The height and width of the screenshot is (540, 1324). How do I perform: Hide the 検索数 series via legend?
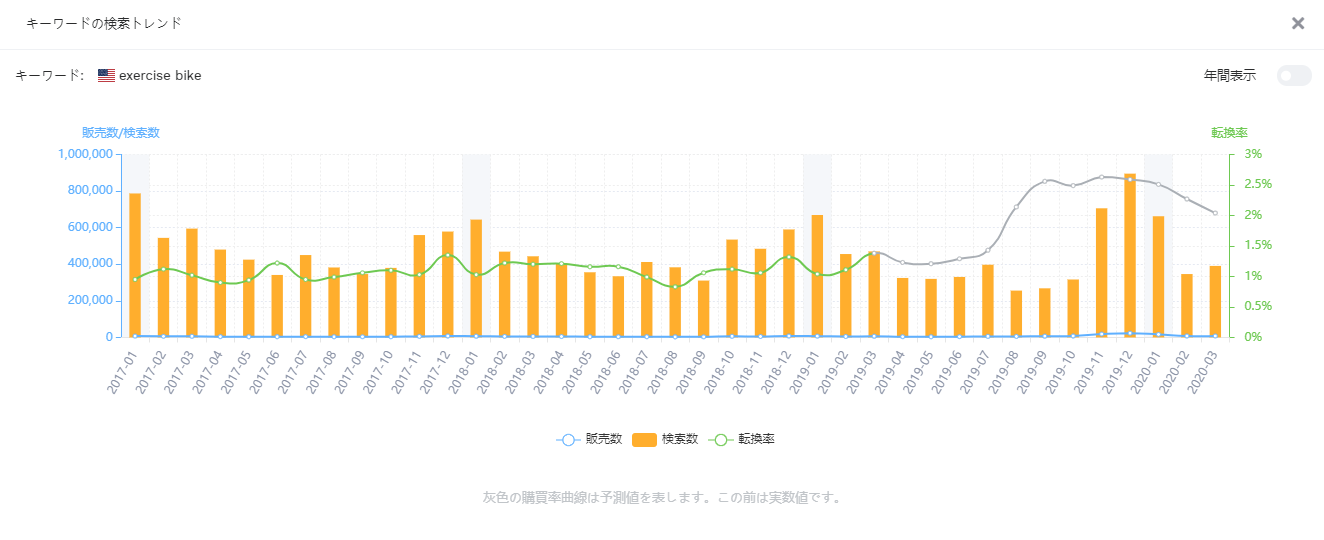665,439
